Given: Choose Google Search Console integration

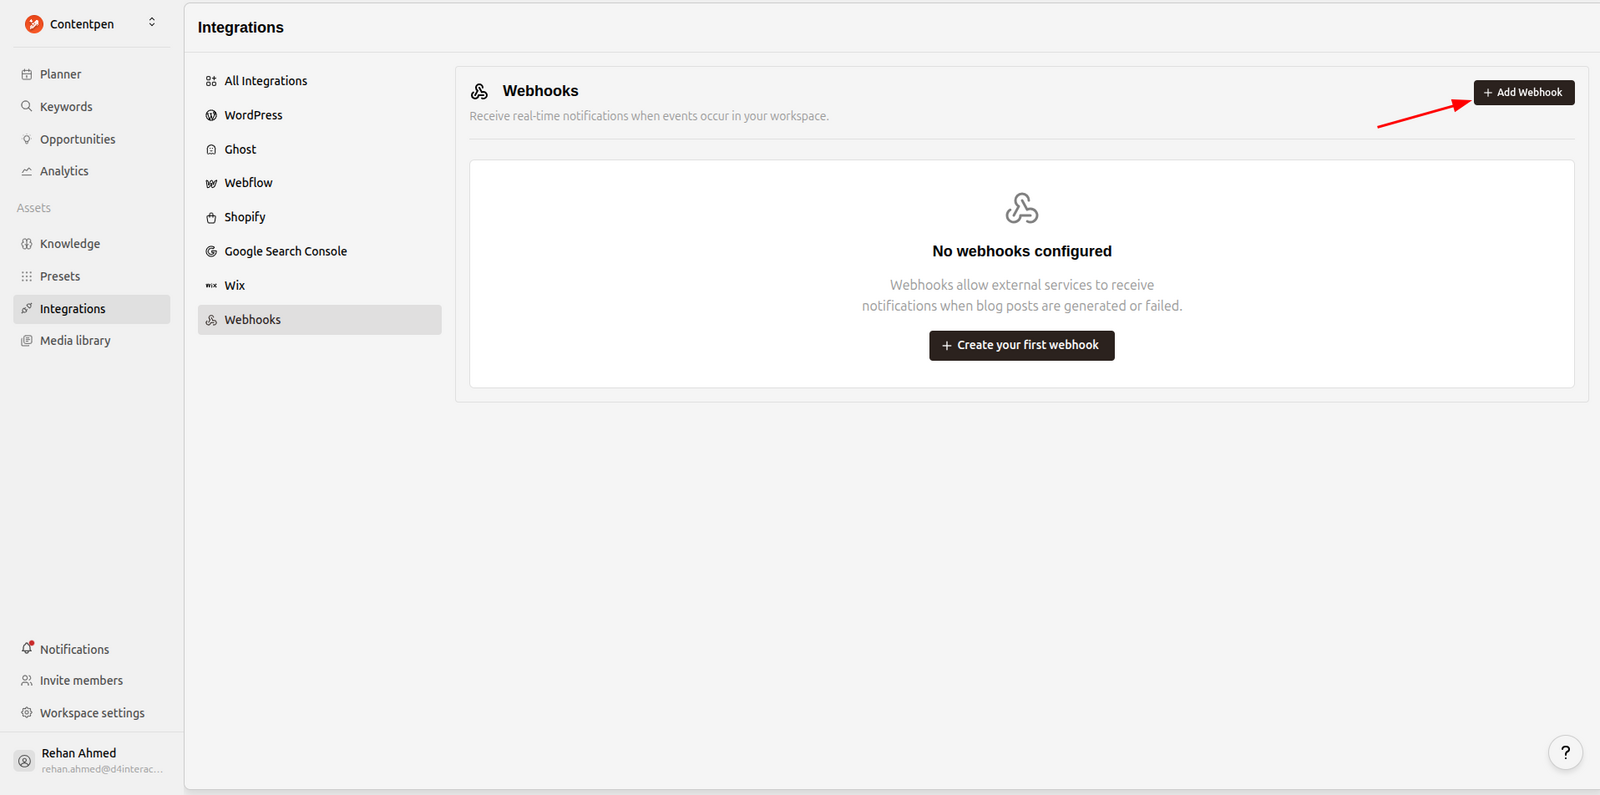Looking at the screenshot, I should [x=285, y=251].
